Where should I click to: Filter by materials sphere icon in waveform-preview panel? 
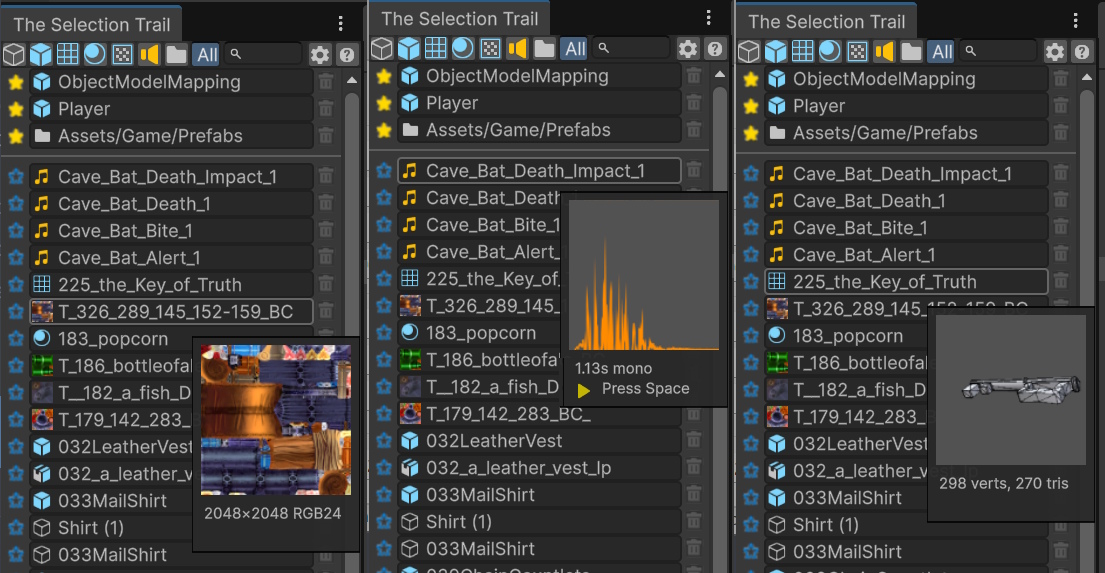click(x=462, y=49)
